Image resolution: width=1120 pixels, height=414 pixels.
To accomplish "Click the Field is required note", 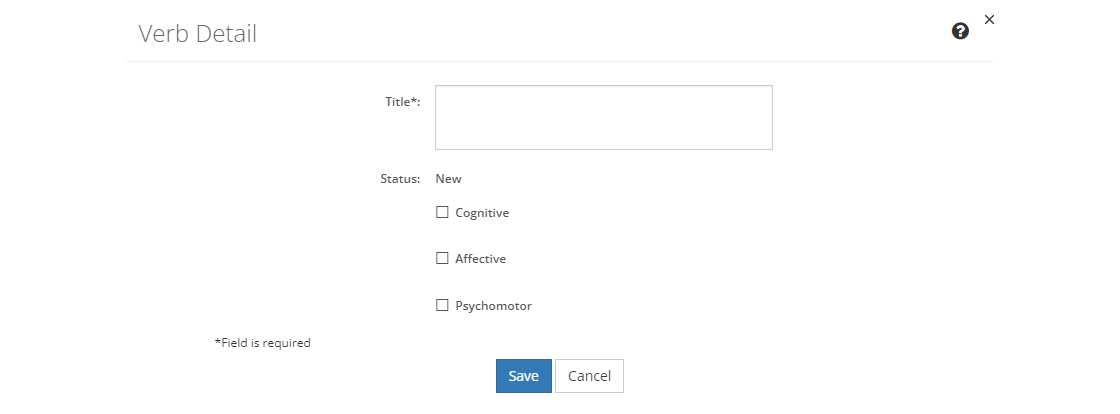I will pyautogui.click(x=263, y=343).
